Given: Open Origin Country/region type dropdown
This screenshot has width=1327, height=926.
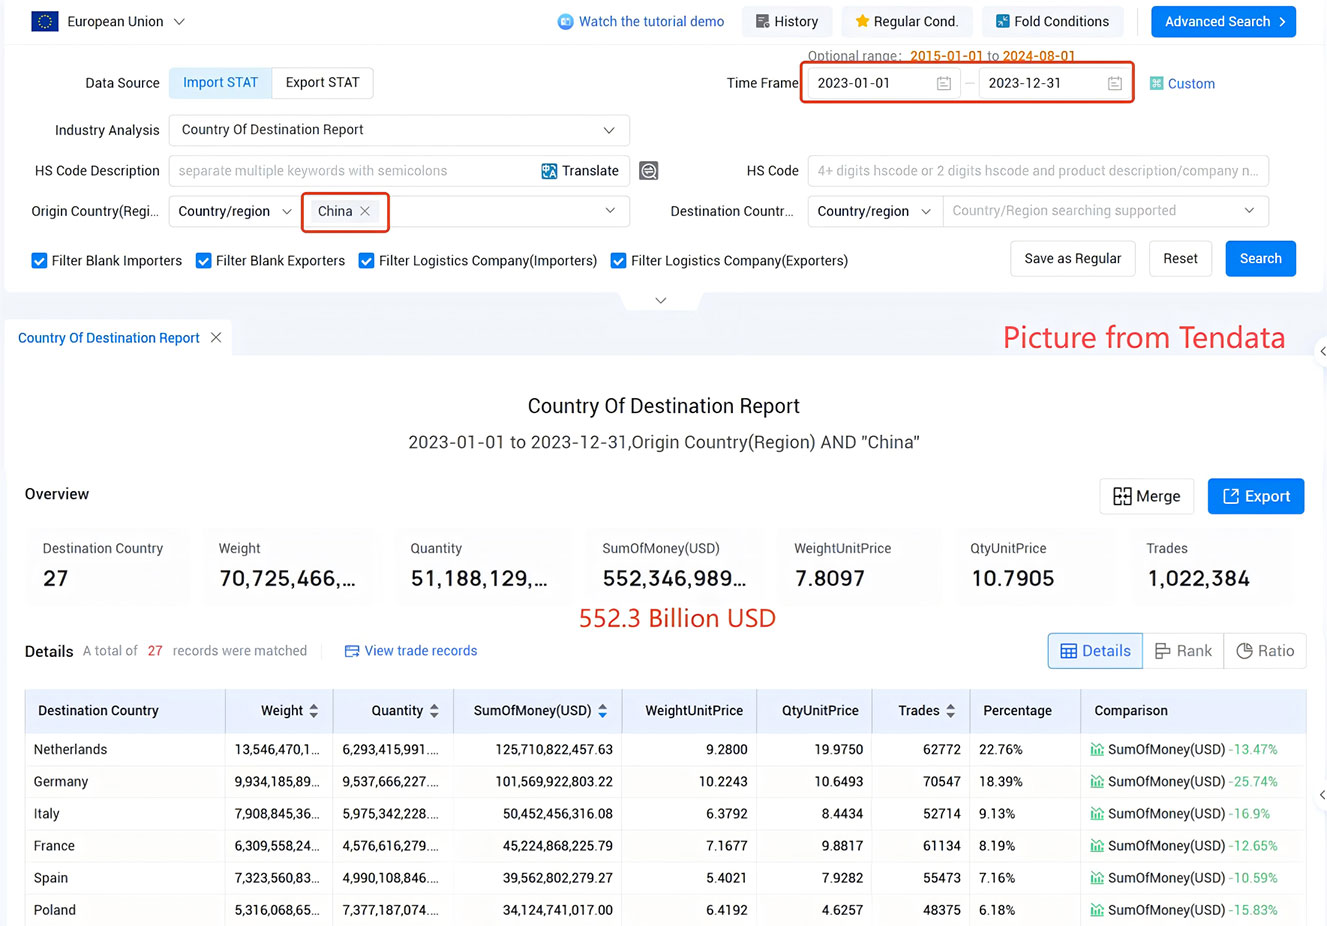Looking at the screenshot, I should click(x=235, y=211).
